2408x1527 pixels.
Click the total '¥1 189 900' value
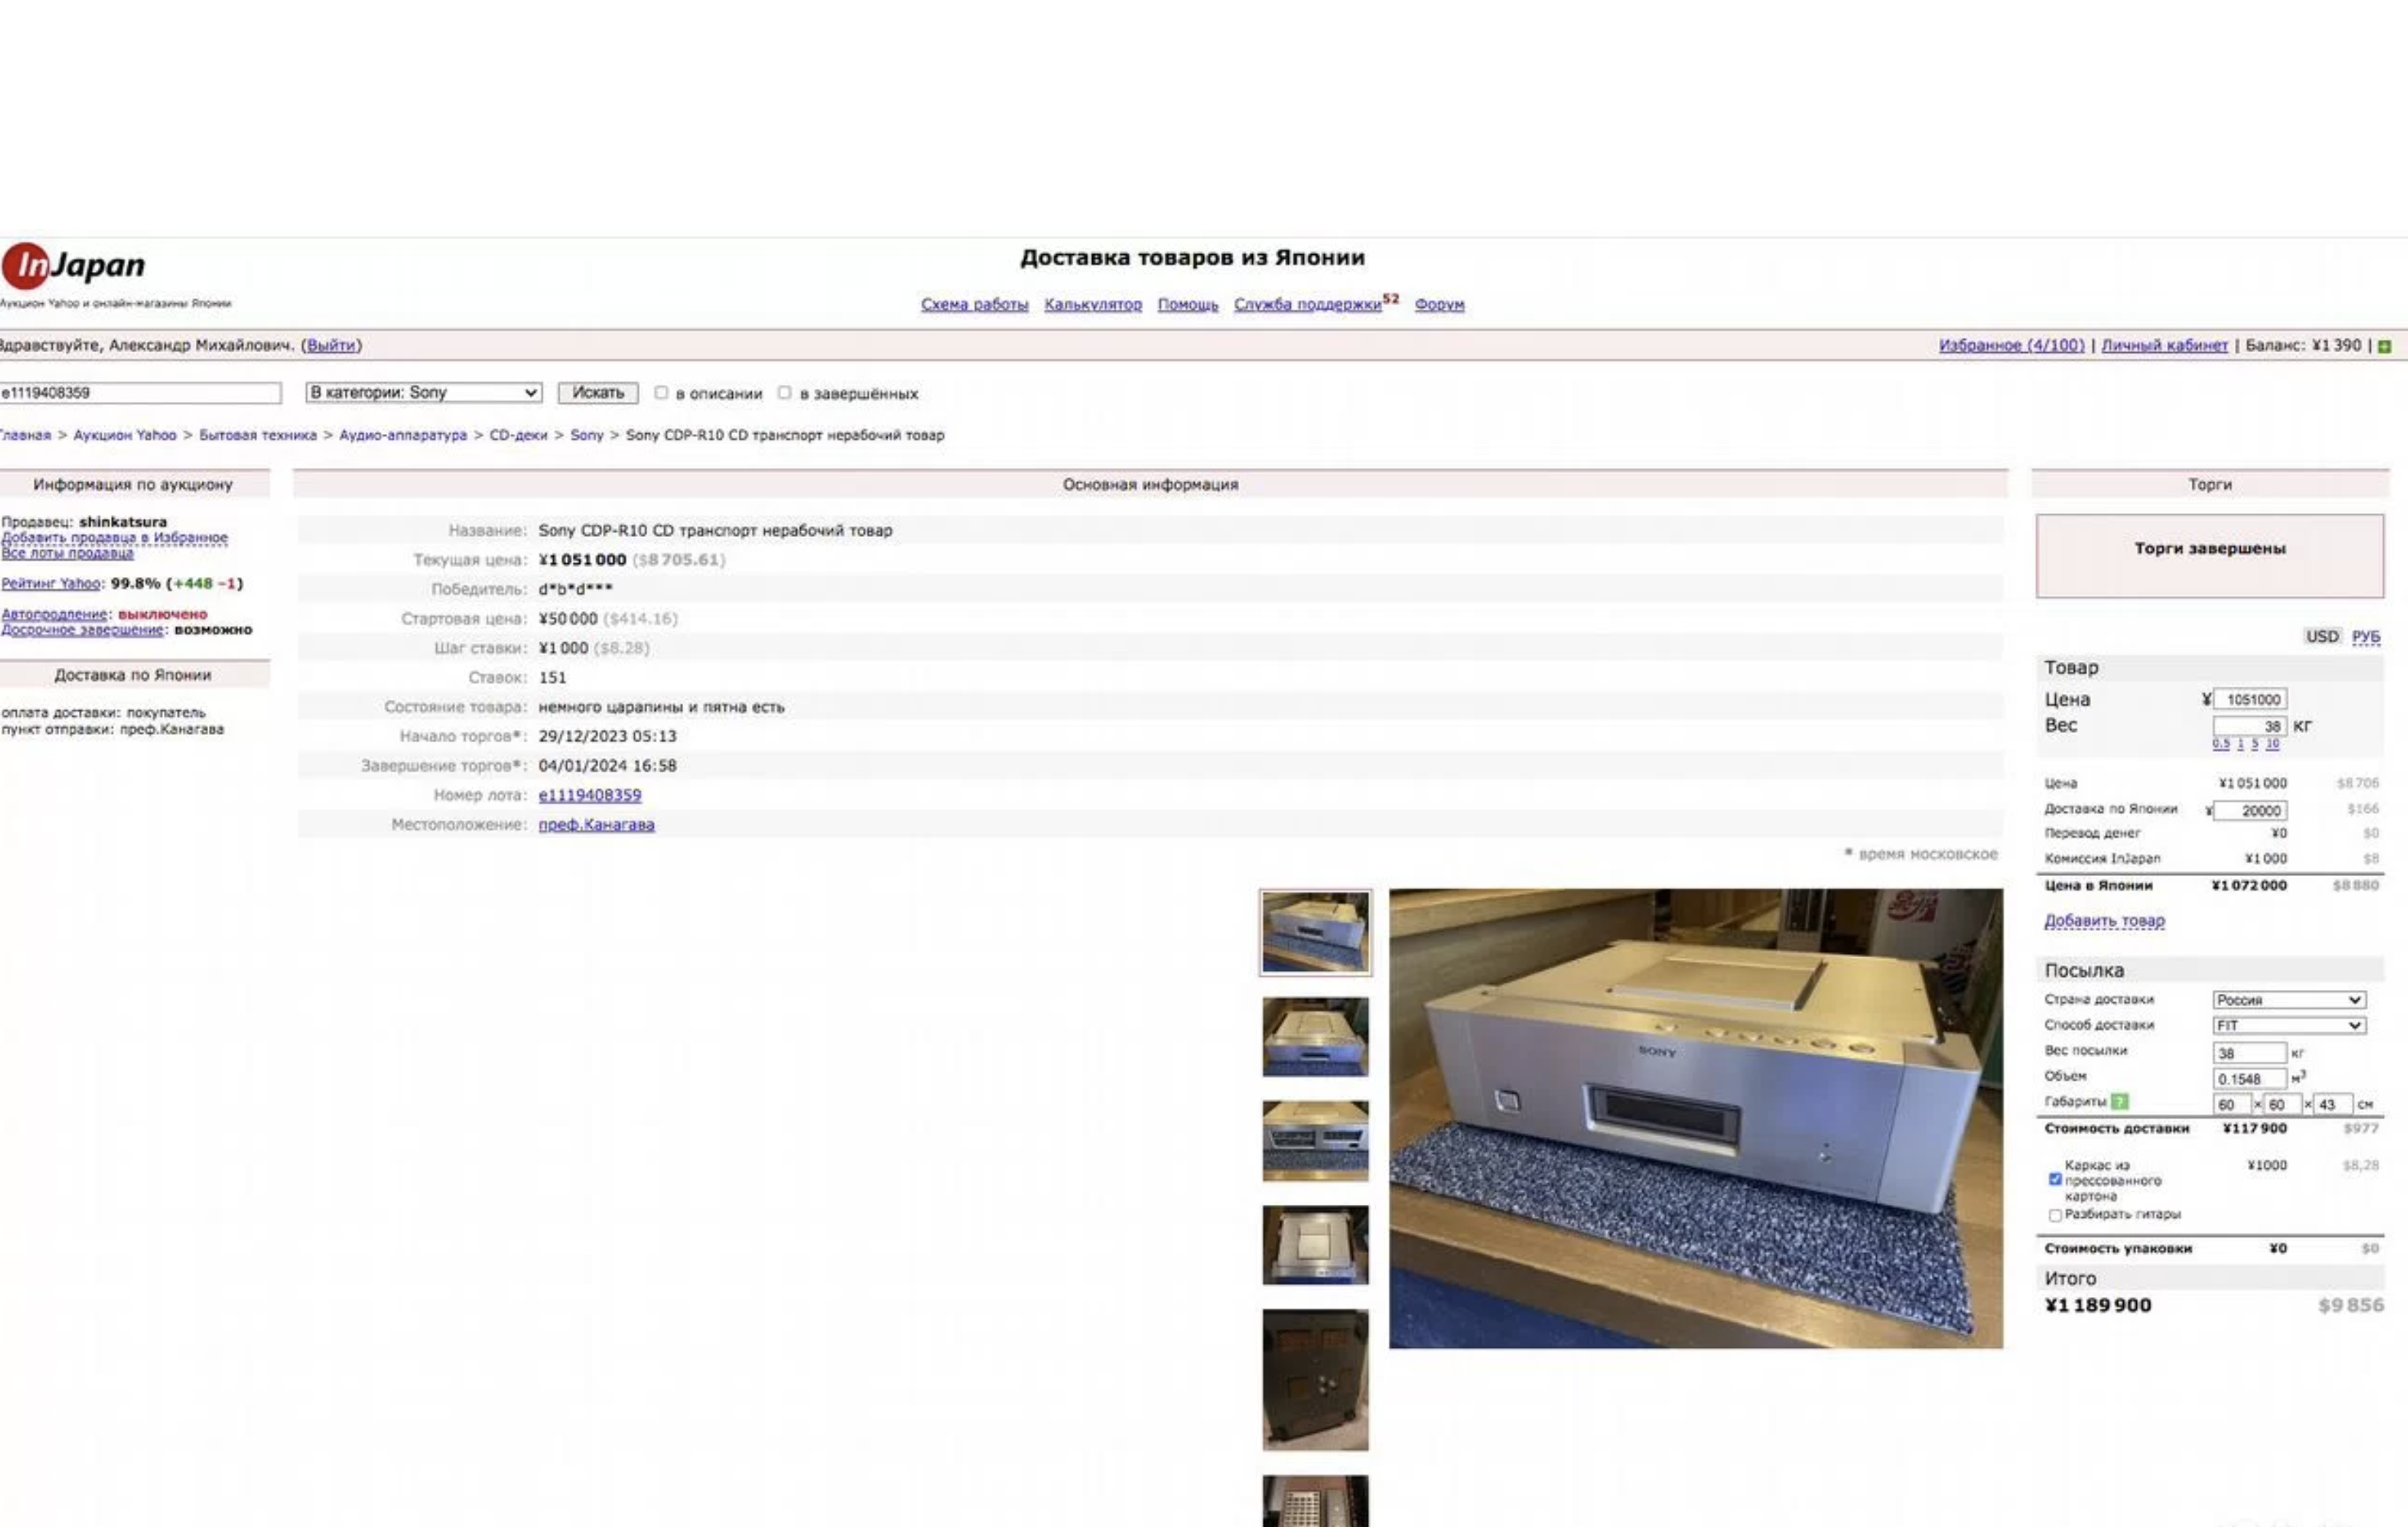click(x=2098, y=1305)
